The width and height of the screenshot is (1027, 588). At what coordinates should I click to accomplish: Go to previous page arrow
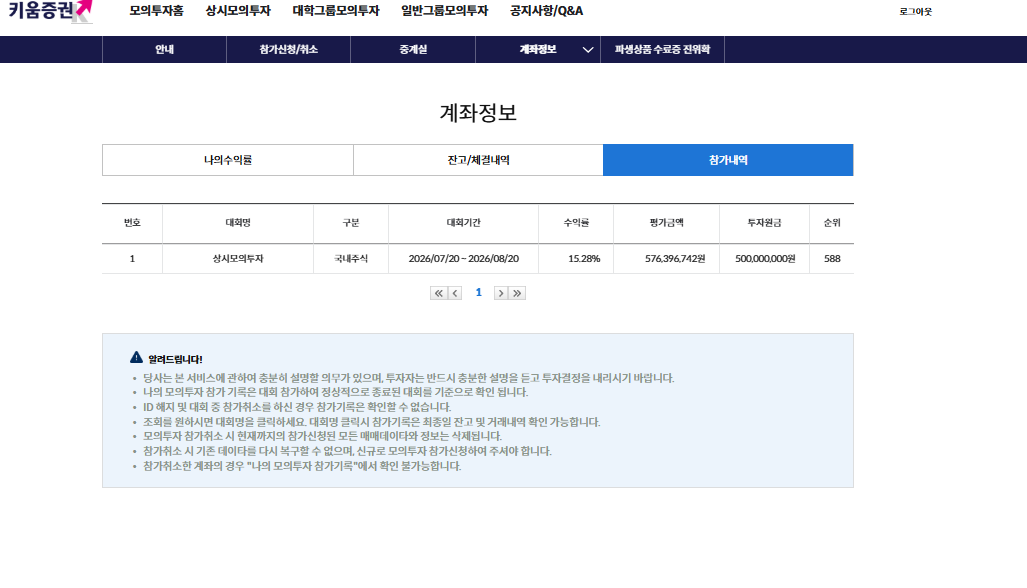(x=455, y=293)
